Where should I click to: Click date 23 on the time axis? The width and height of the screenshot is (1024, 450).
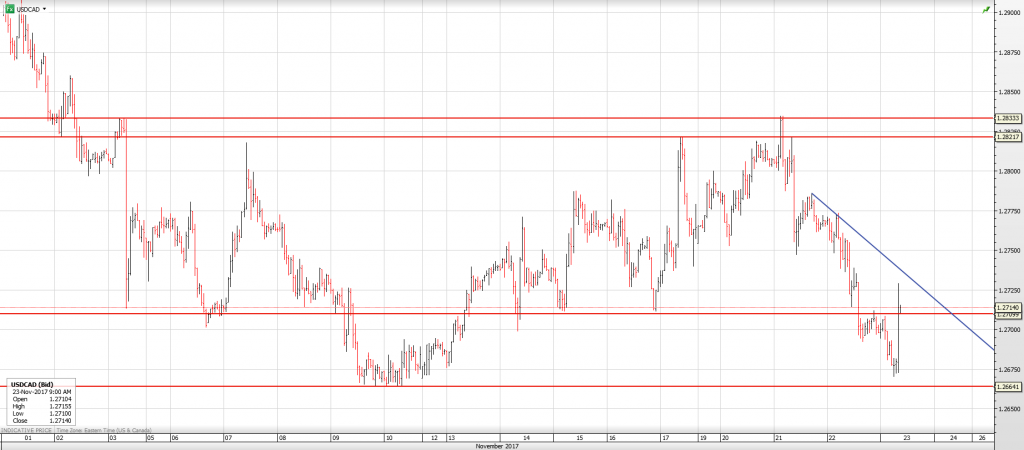[x=904, y=438]
